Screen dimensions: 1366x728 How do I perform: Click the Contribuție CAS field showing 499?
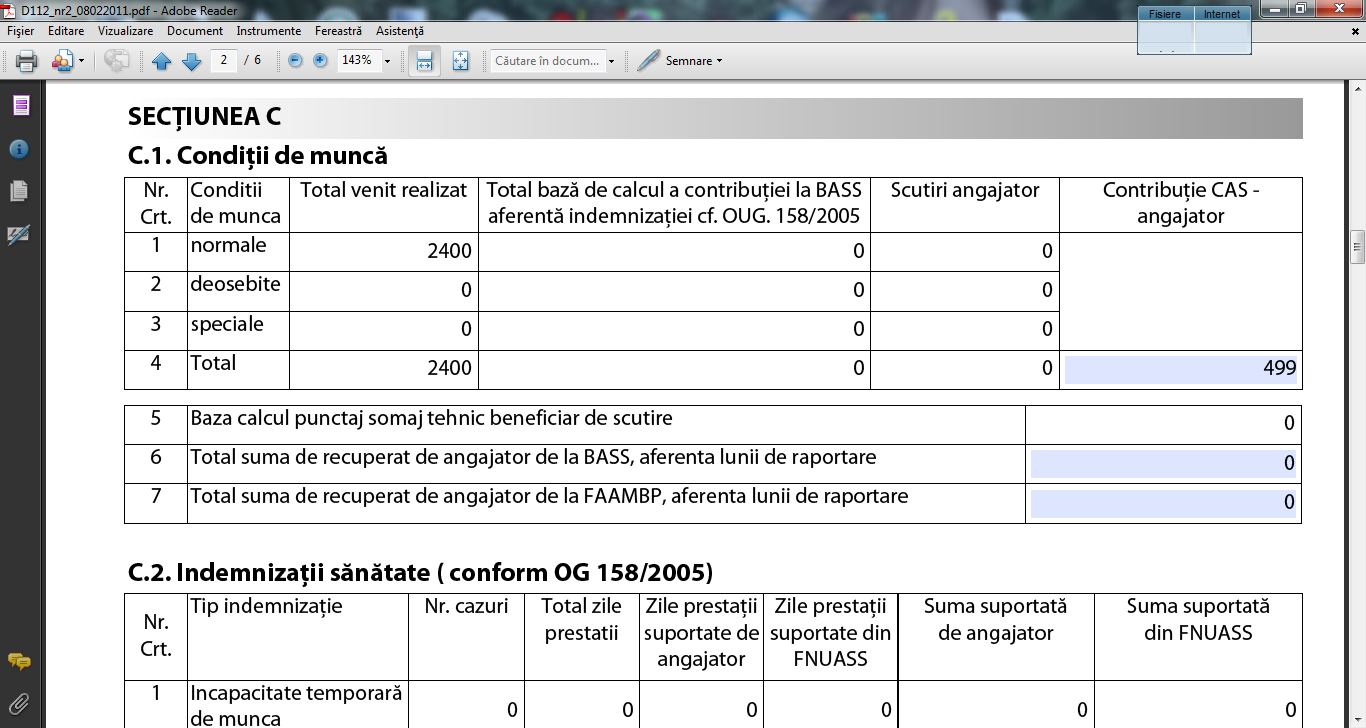point(1181,368)
